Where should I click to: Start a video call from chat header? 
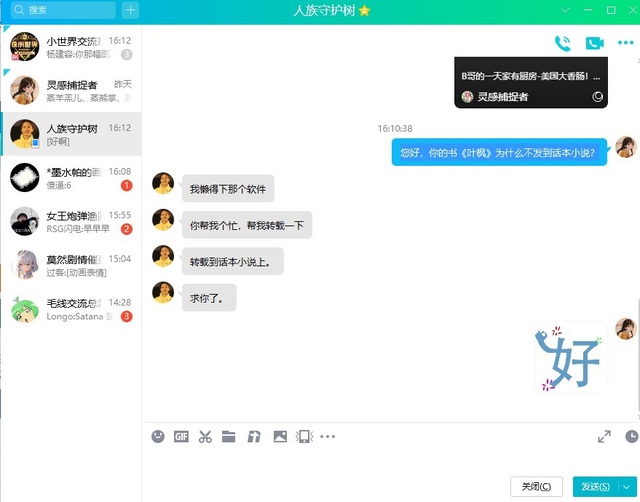[x=594, y=43]
